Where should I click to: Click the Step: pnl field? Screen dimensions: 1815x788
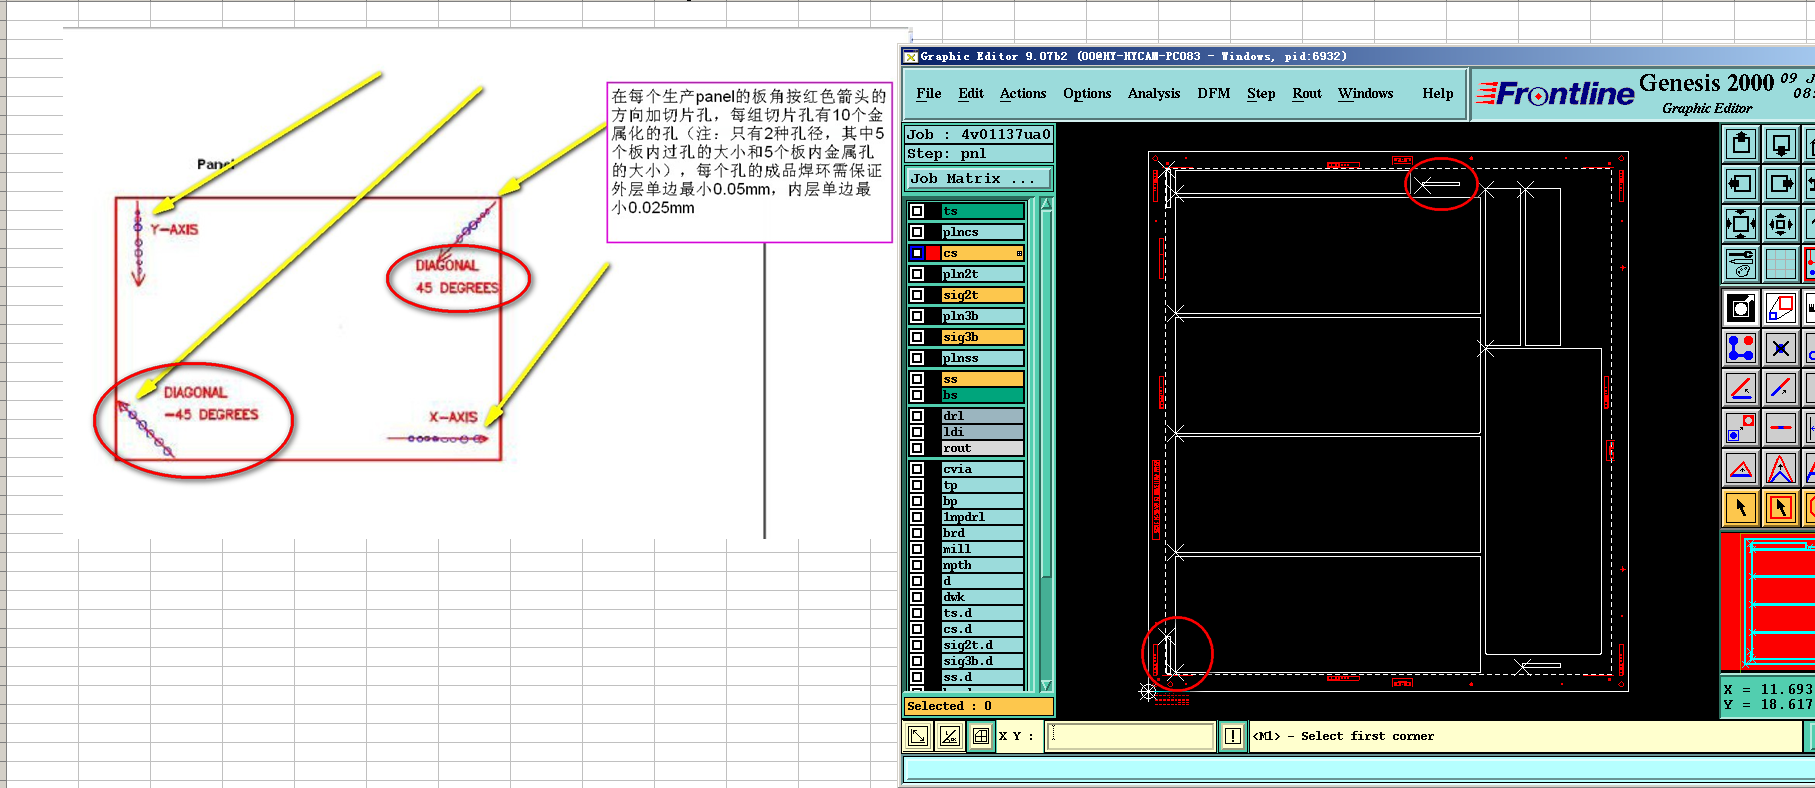[979, 154]
